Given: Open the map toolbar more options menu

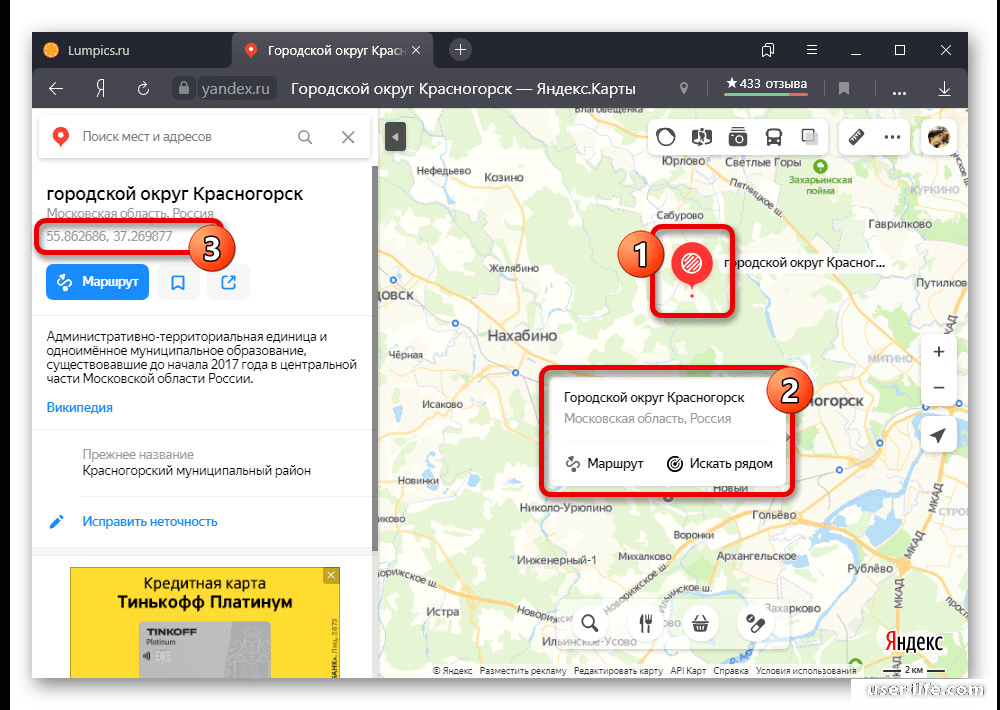Looking at the screenshot, I should pos(892,137).
